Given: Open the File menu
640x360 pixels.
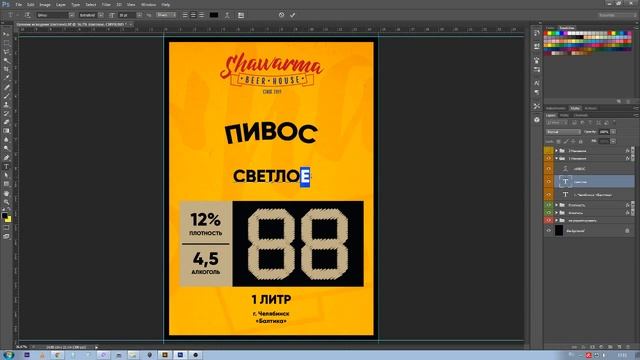Looking at the screenshot, I should click(x=18, y=4).
